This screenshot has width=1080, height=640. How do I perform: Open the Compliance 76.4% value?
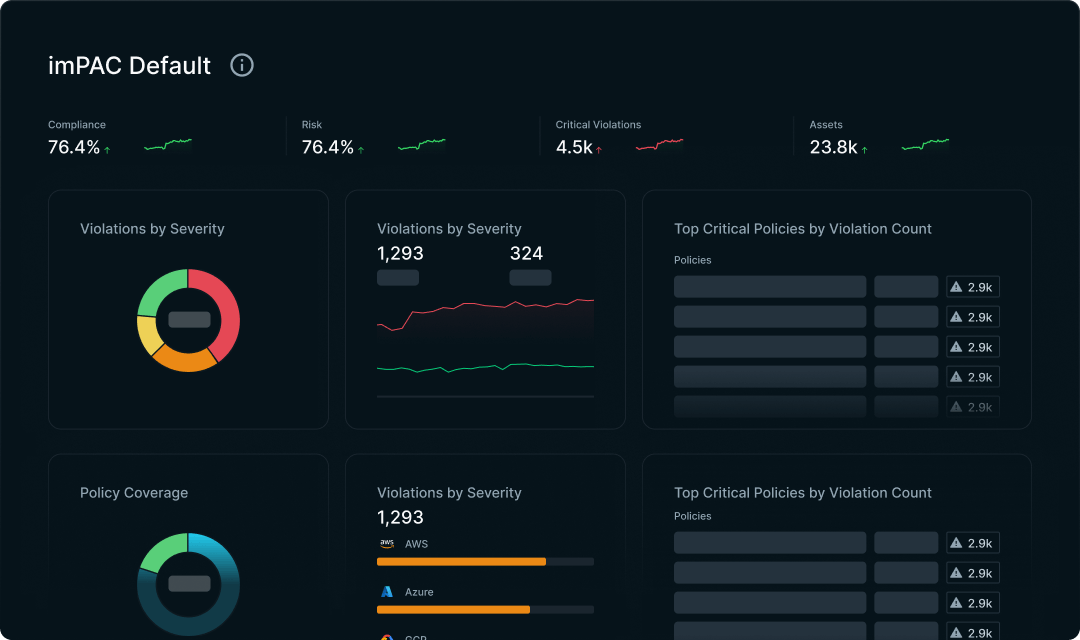click(x=74, y=147)
